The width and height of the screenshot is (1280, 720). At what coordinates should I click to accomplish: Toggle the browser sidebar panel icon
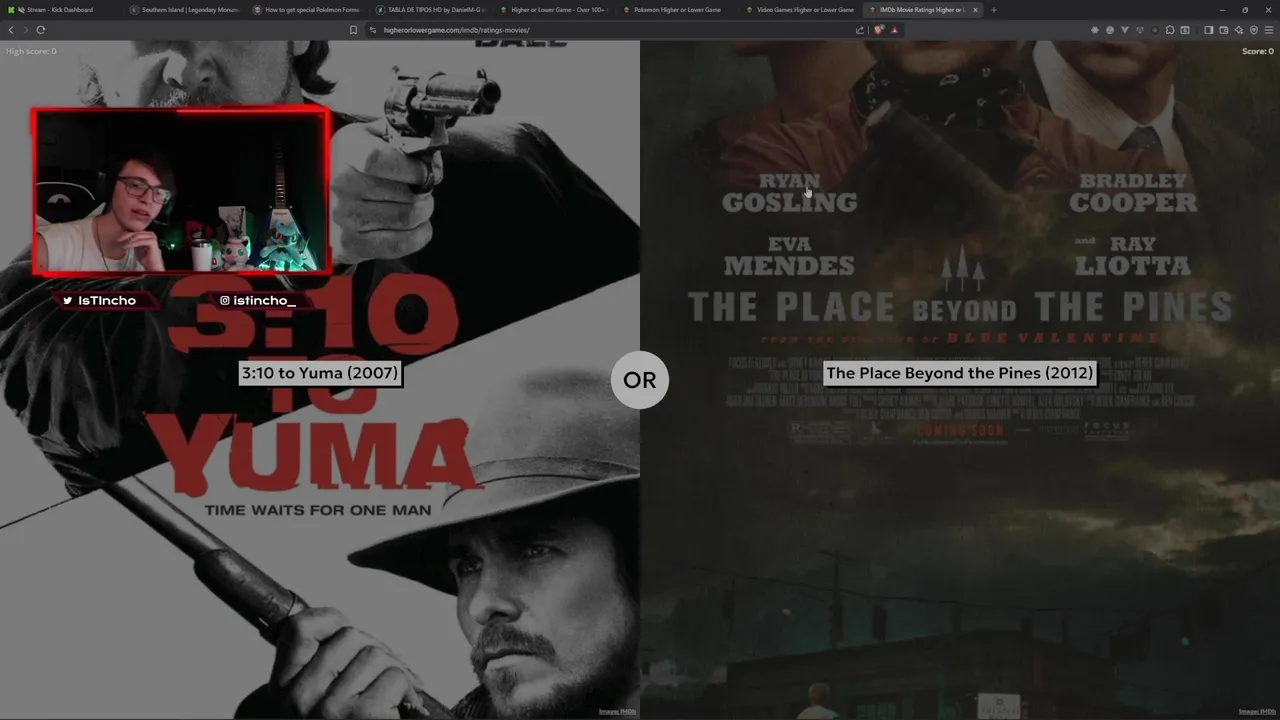[1209, 30]
